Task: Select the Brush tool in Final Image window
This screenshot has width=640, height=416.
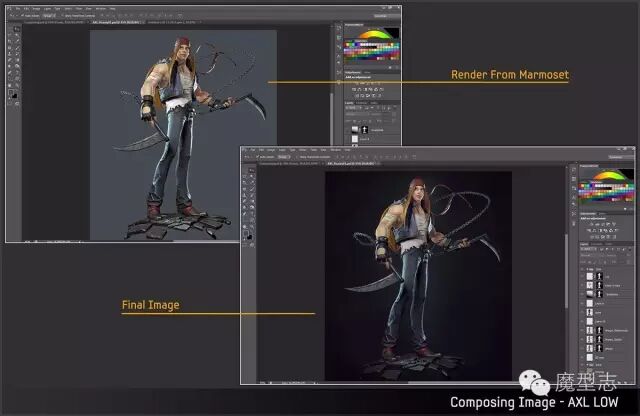Action: pyautogui.click(x=252, y=189)
